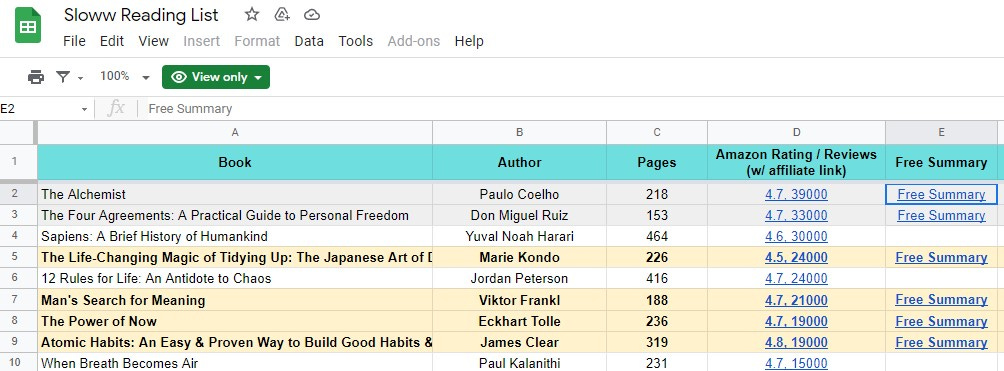
Task: Open Atomic Habits' Free Summary link
Action: point(941,342)
